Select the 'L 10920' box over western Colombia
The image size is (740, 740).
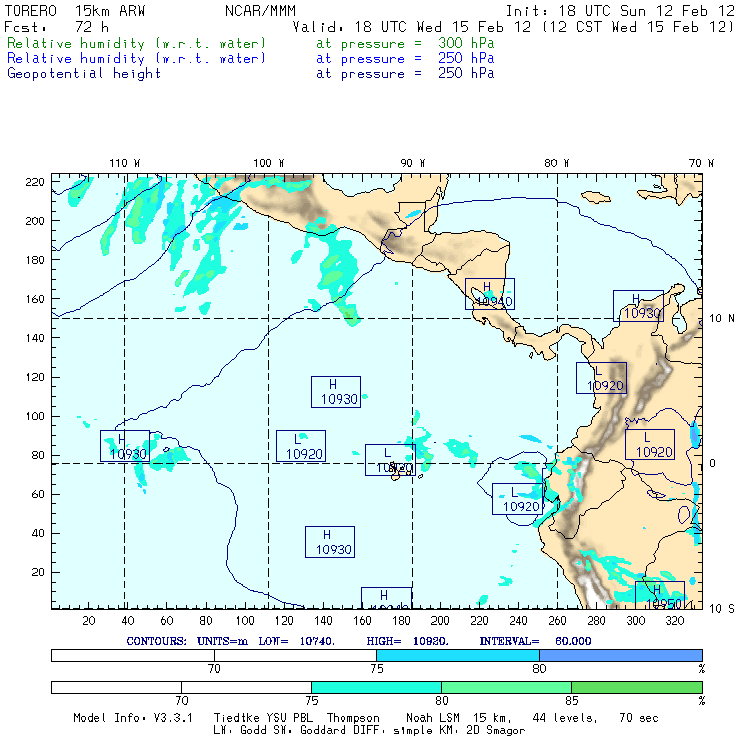point(601,378)
